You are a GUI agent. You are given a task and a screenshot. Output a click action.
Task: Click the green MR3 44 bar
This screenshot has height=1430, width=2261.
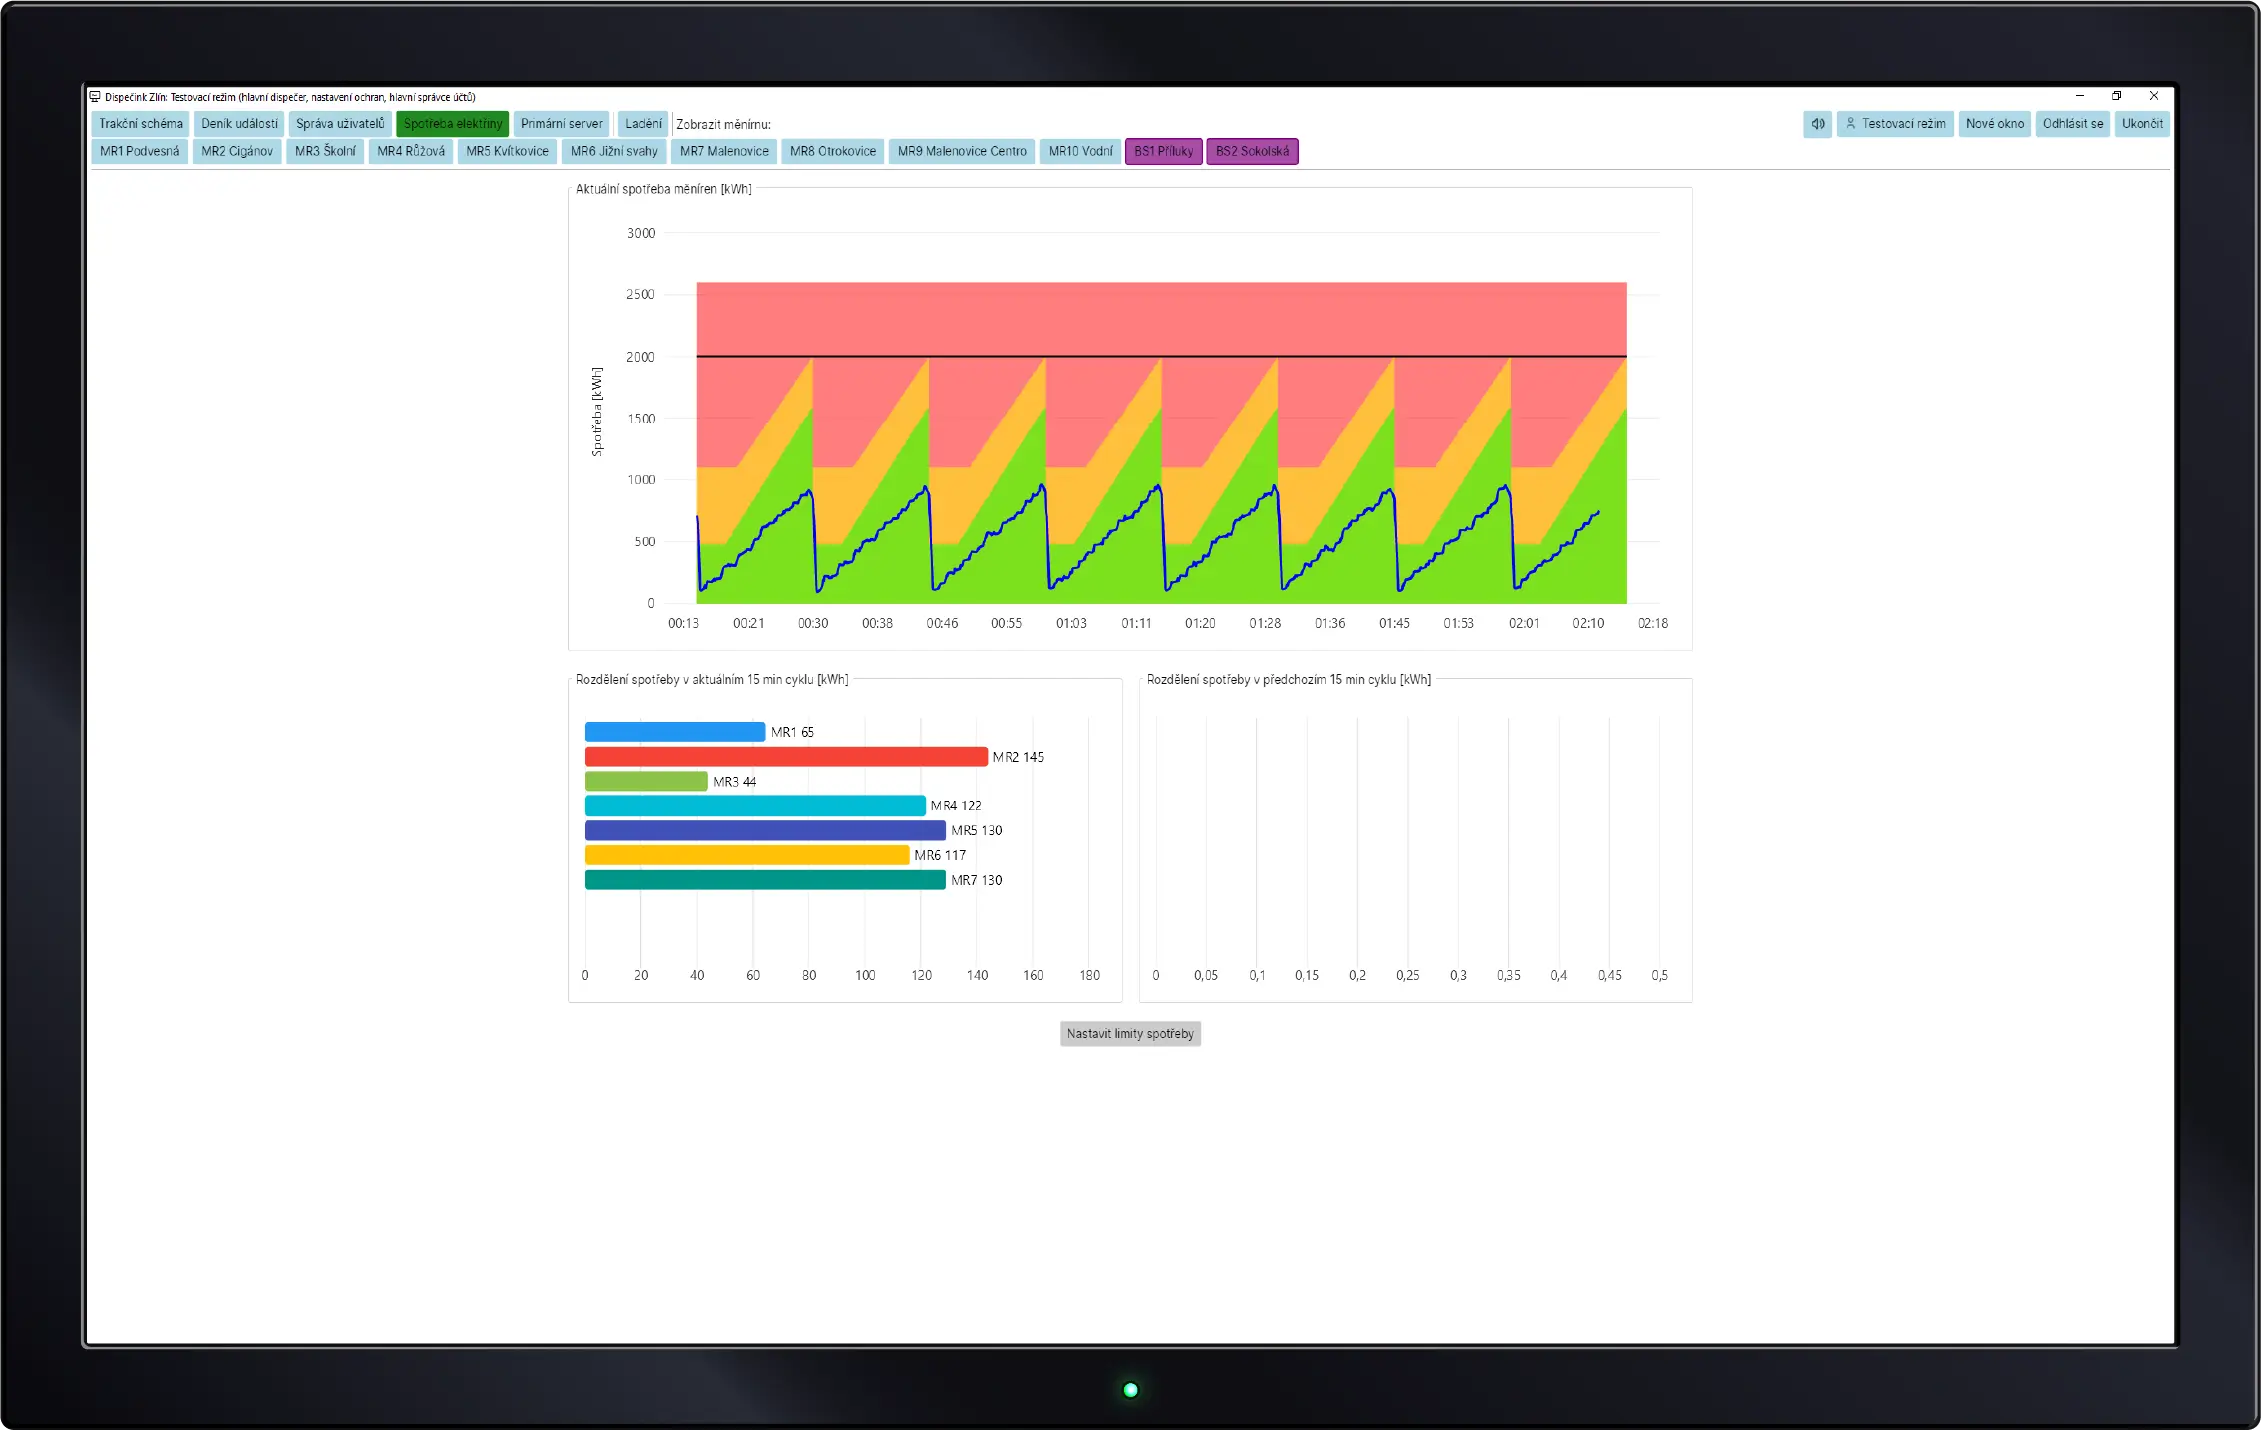[646, 782]
